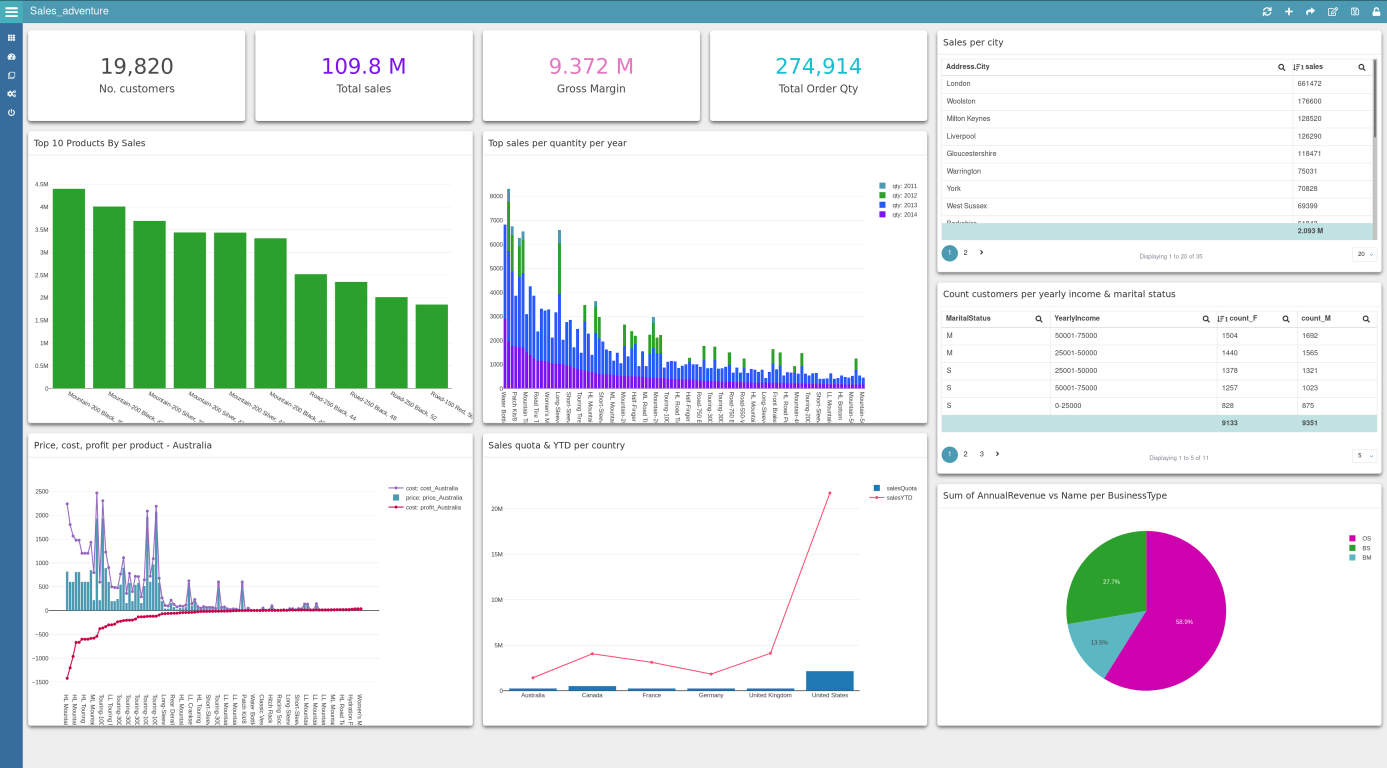Viewport: 1387px width, 768px height.
Task: Go to page 2 of Sales per city
Action: (x=965, y=253)
